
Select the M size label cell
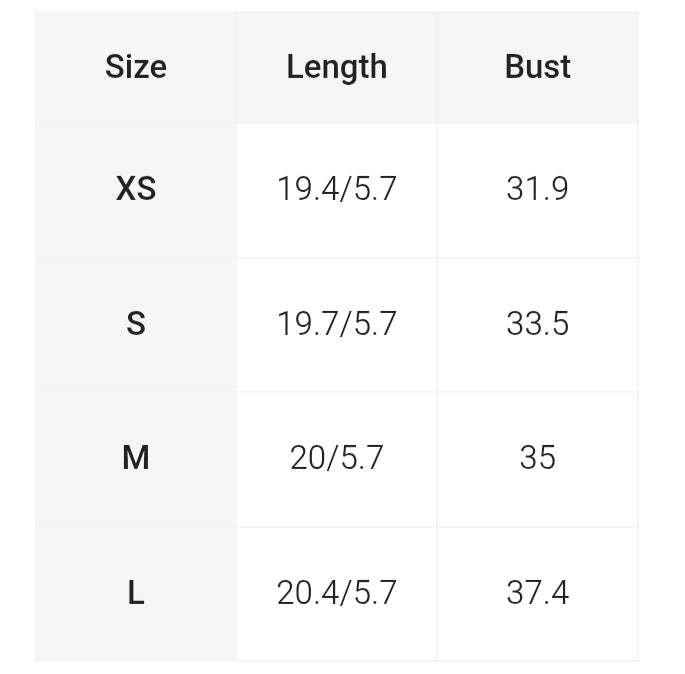pos(136,458)
